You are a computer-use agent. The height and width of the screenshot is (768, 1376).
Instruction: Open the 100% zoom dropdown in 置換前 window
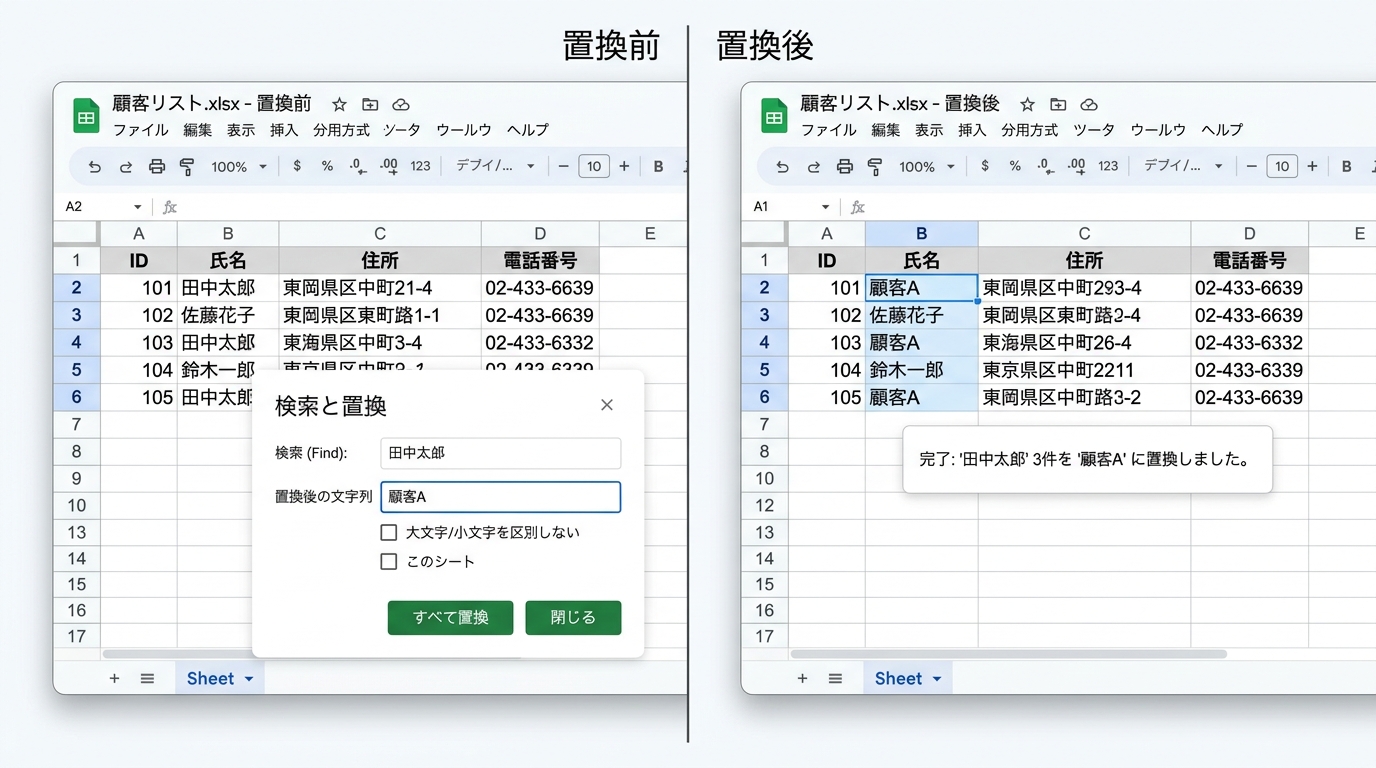click(239, 167)
